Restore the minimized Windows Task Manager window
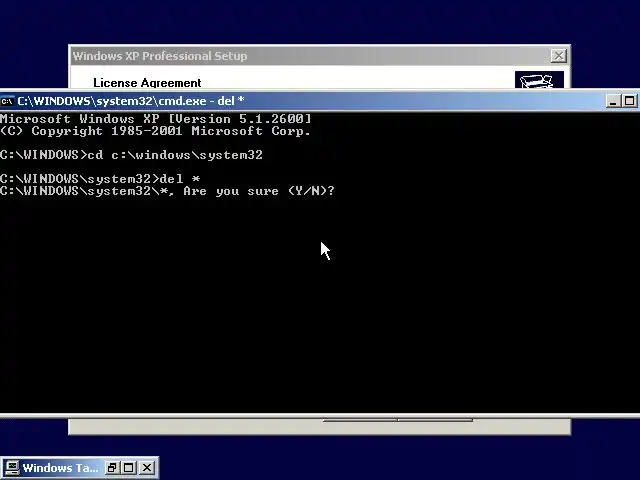Screen dimensions: 640x480 coord(111,468)
